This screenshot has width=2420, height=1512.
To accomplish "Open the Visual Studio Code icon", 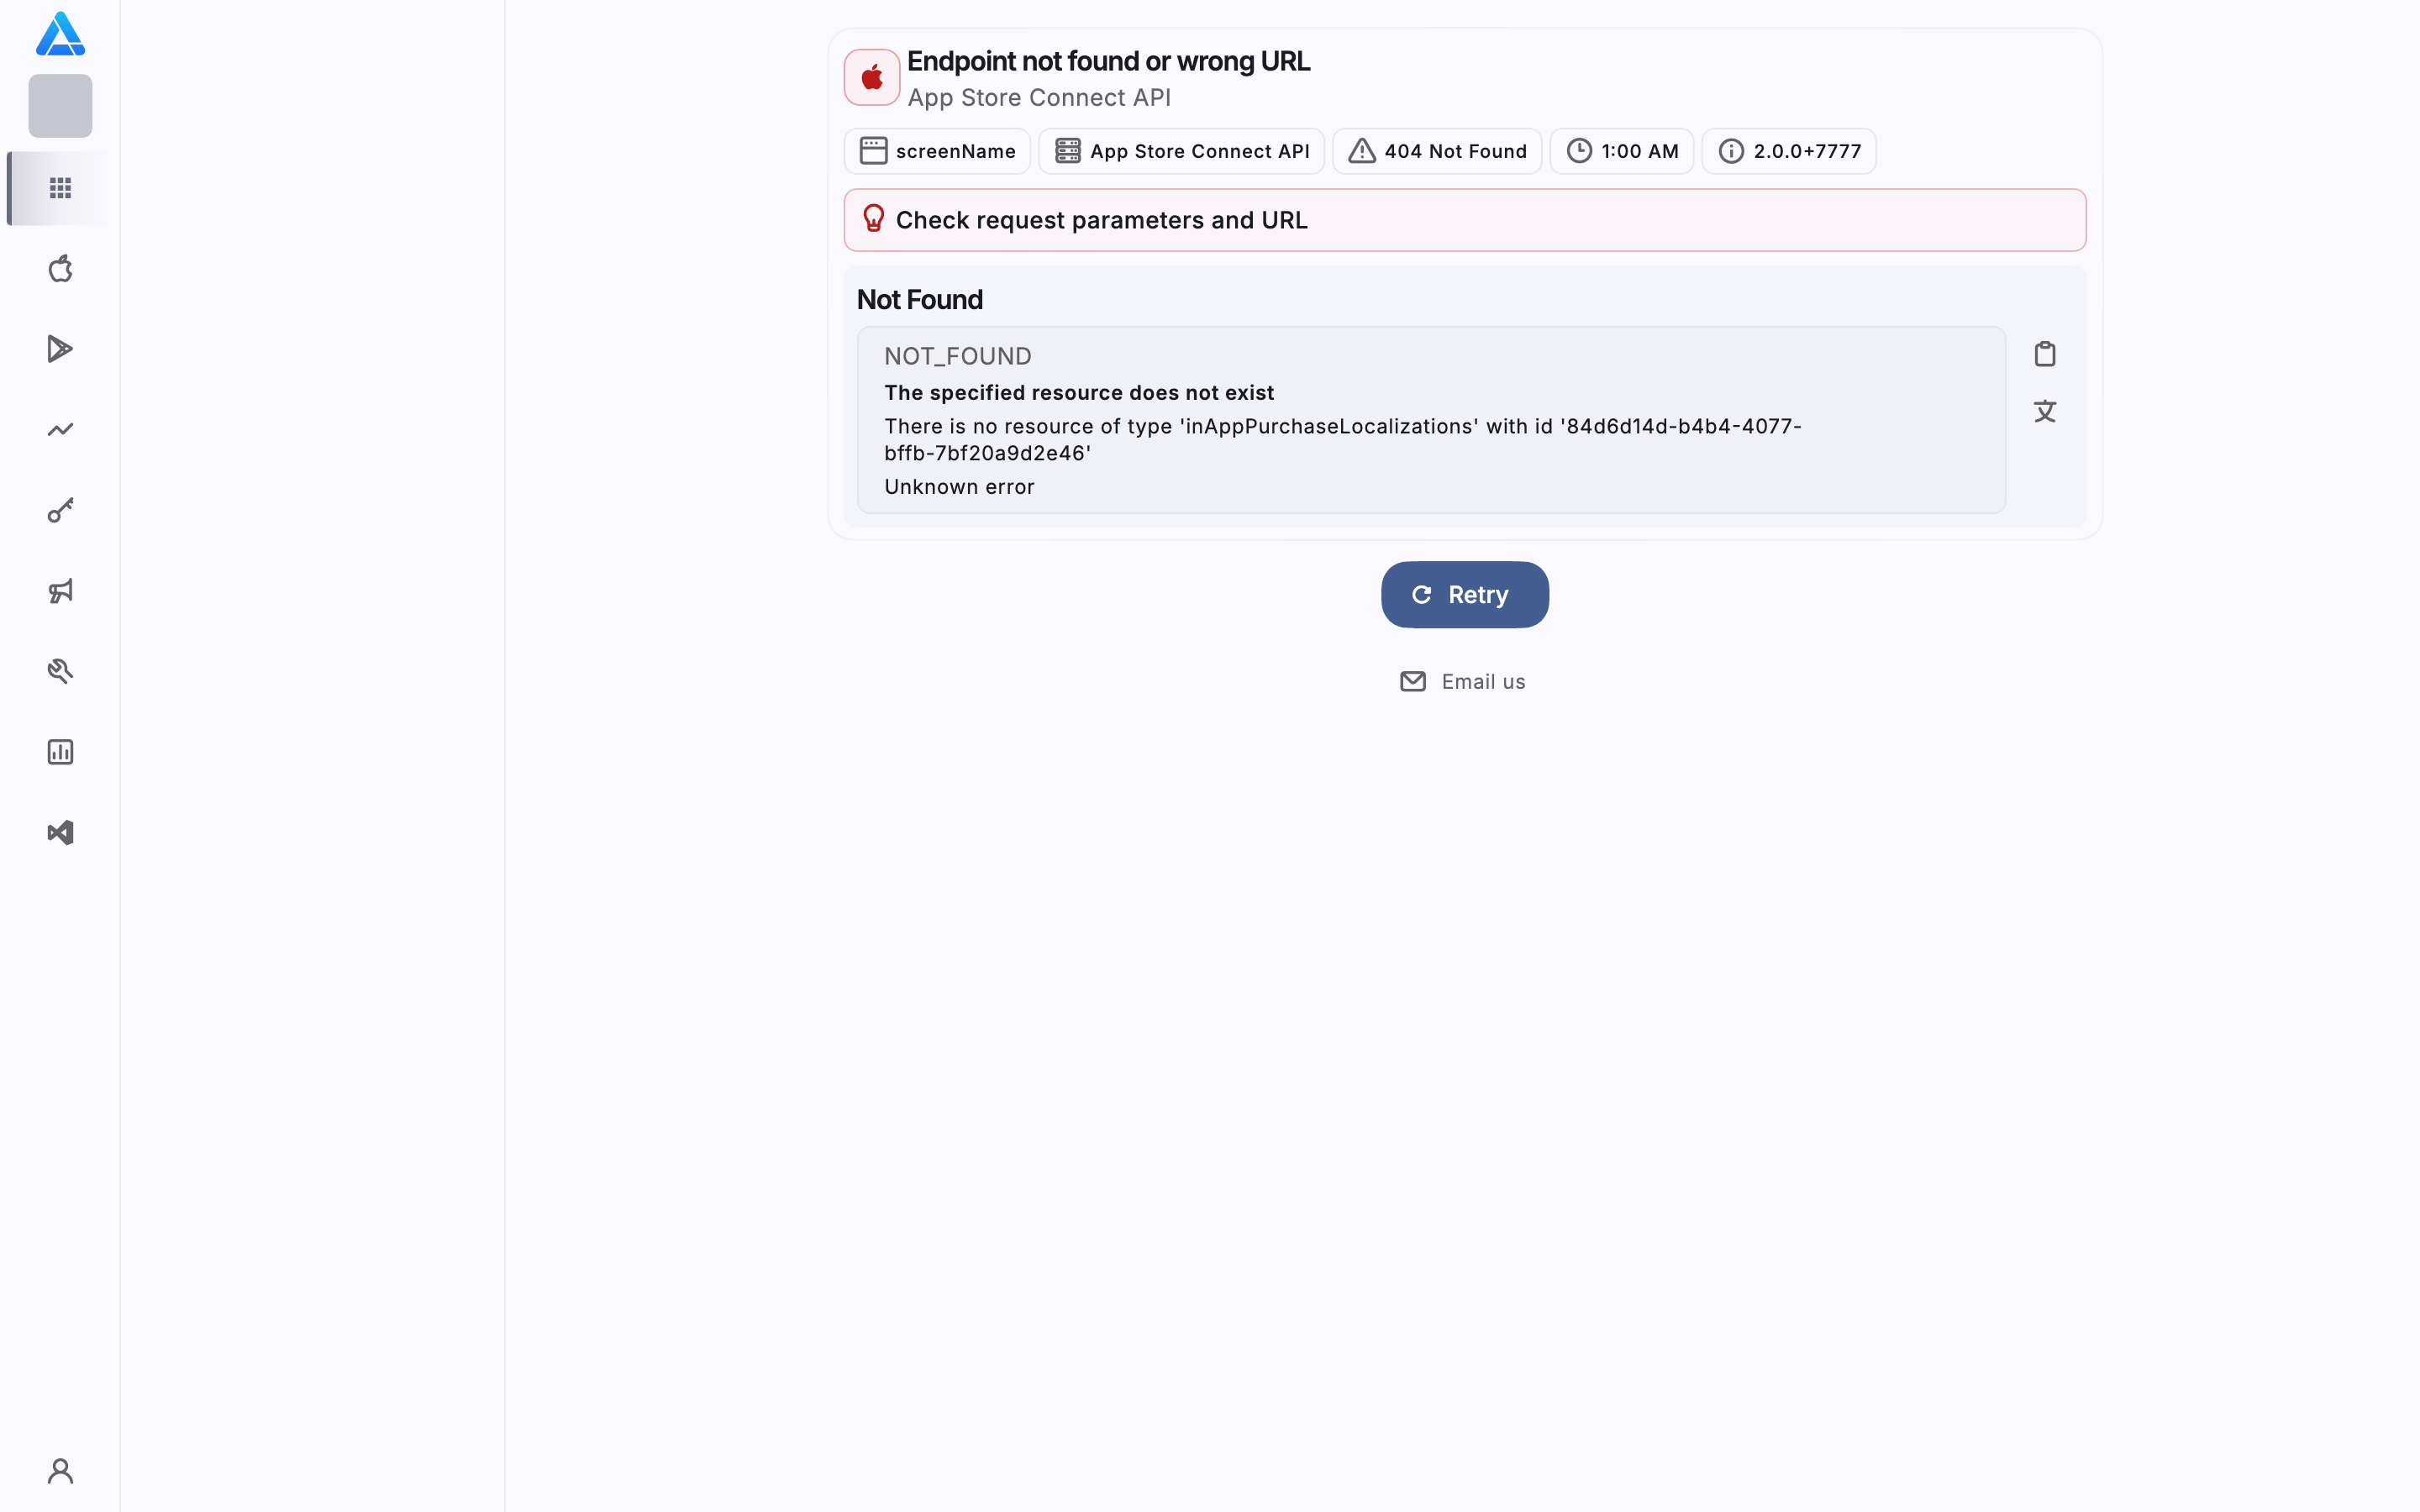I will (x=60, y=833).
